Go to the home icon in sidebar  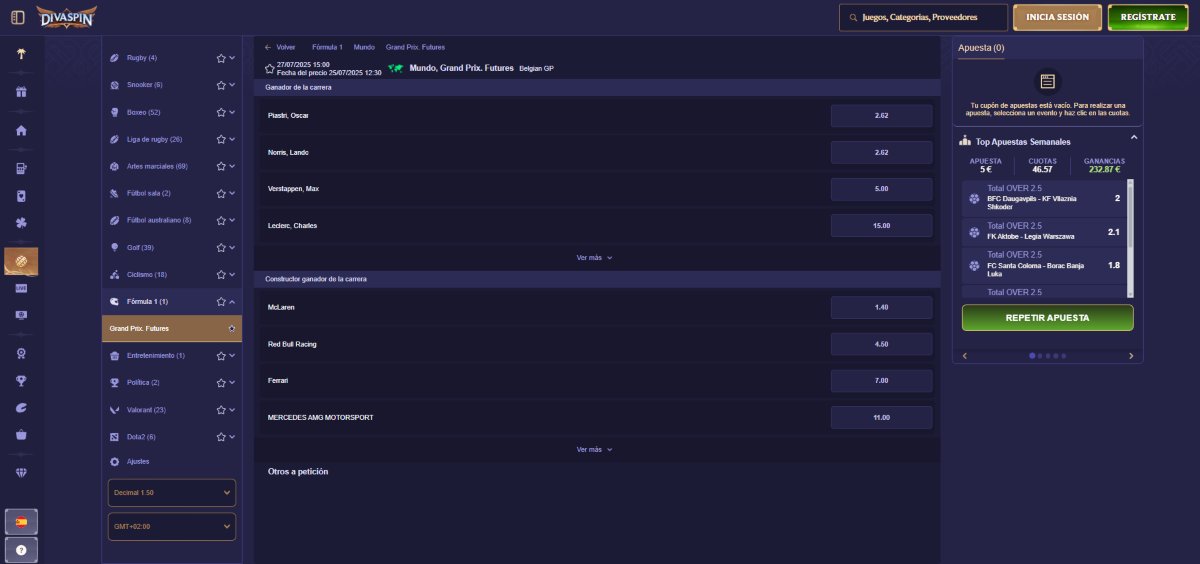coord(21,131)
